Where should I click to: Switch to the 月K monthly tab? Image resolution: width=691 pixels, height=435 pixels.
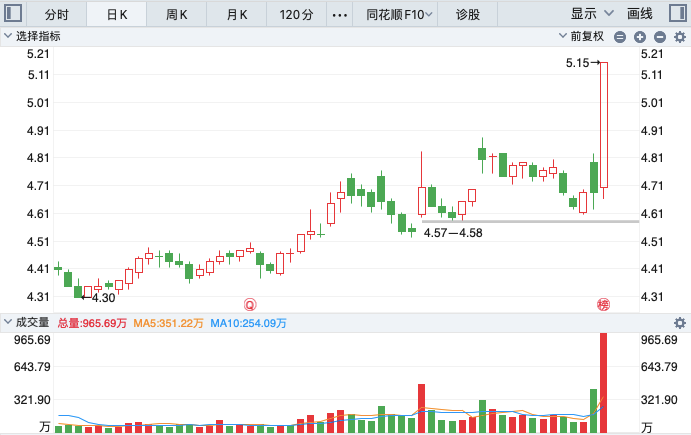237,15
